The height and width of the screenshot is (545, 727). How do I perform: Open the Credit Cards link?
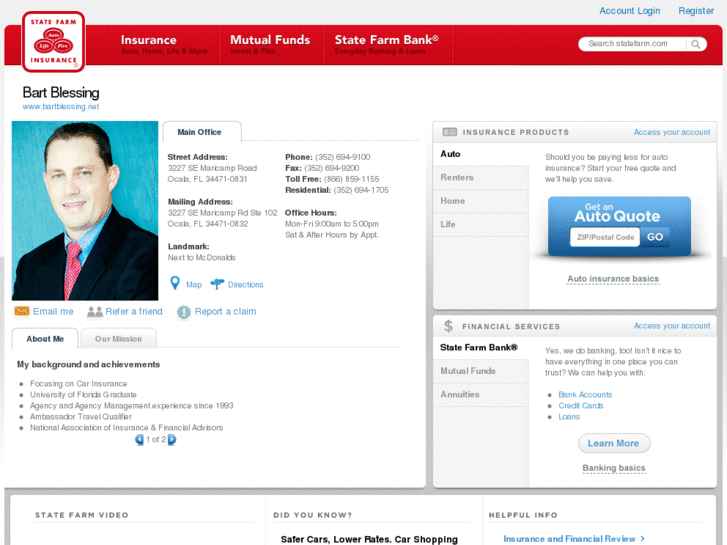pyautogui.click(x=580, y=406)
